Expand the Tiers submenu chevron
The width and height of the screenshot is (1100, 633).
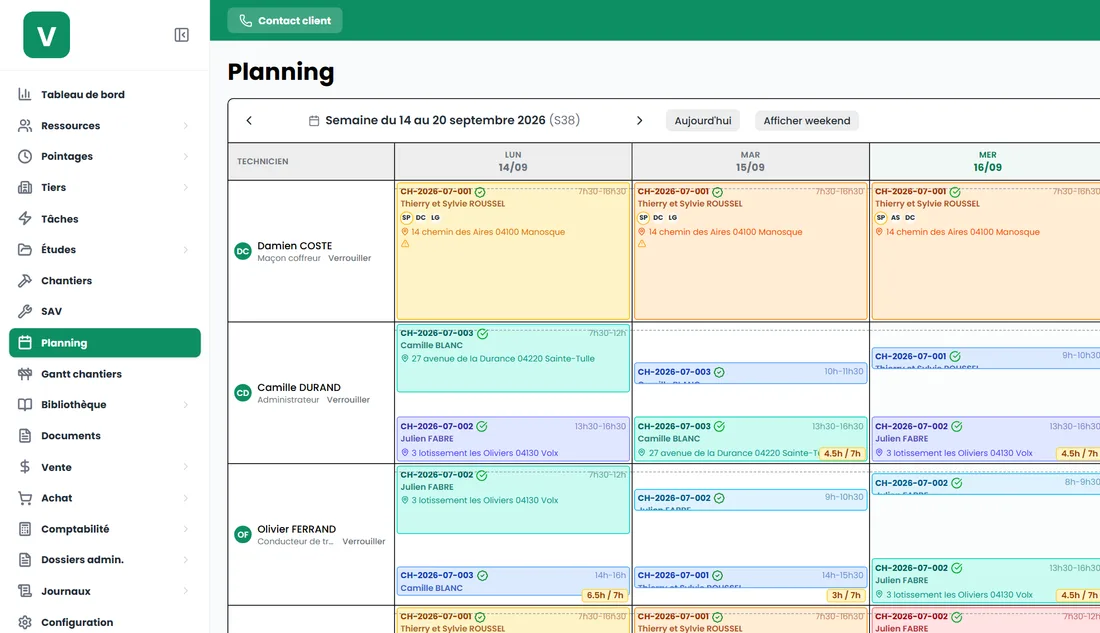(186, 187)
